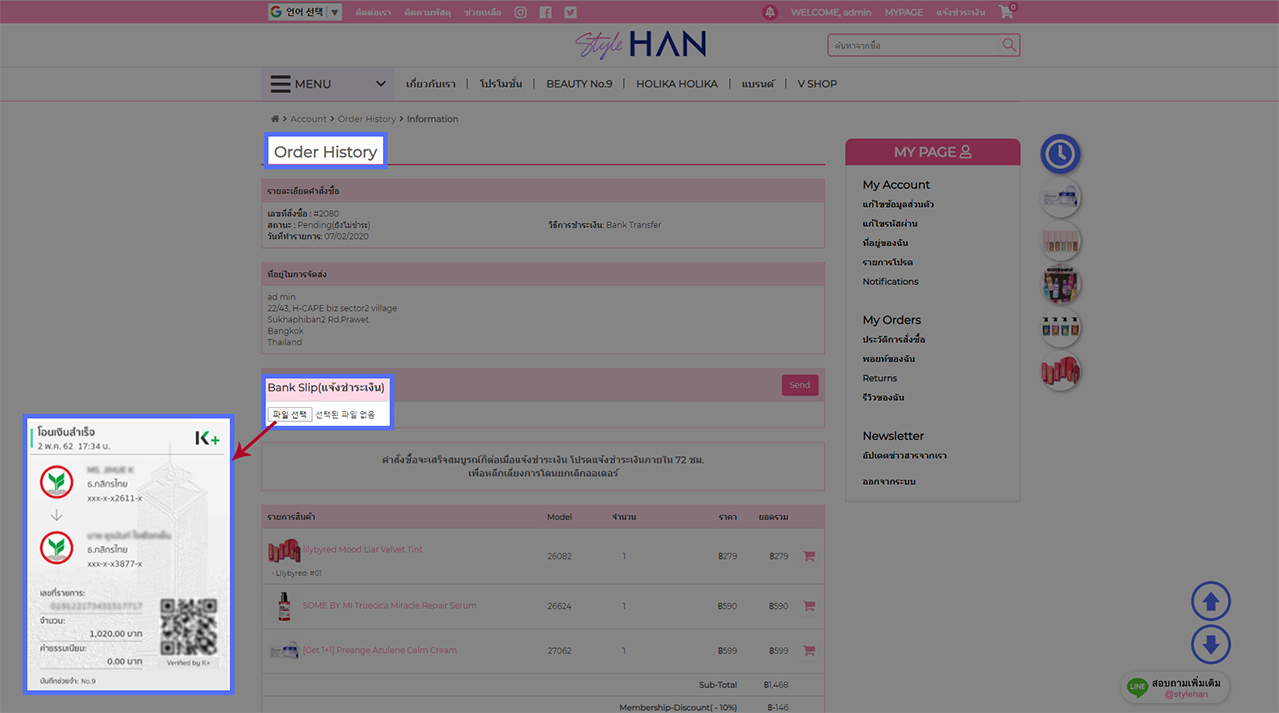
Task: Reorder Preange Azulene Calm Cream cart icon
Action: coord(809,651)
